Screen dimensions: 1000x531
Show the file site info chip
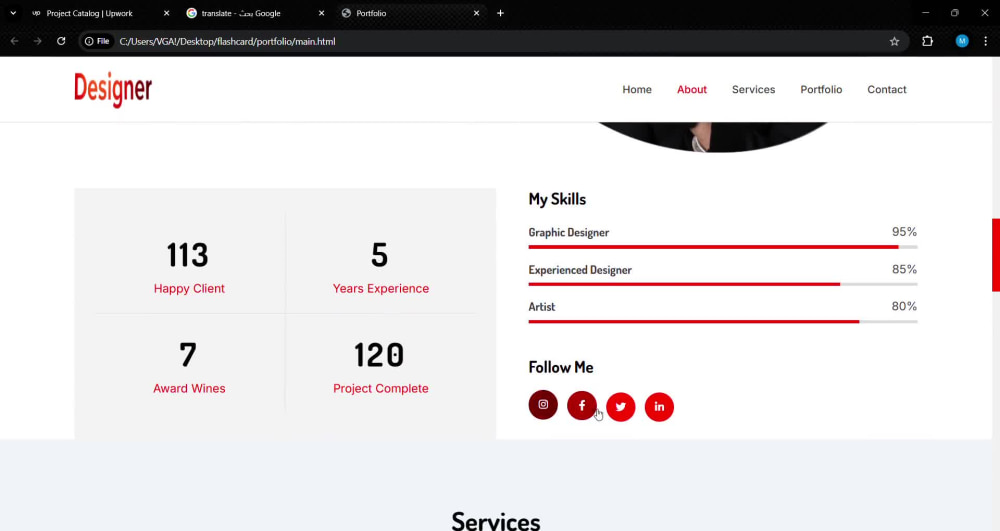pos(98,41)
